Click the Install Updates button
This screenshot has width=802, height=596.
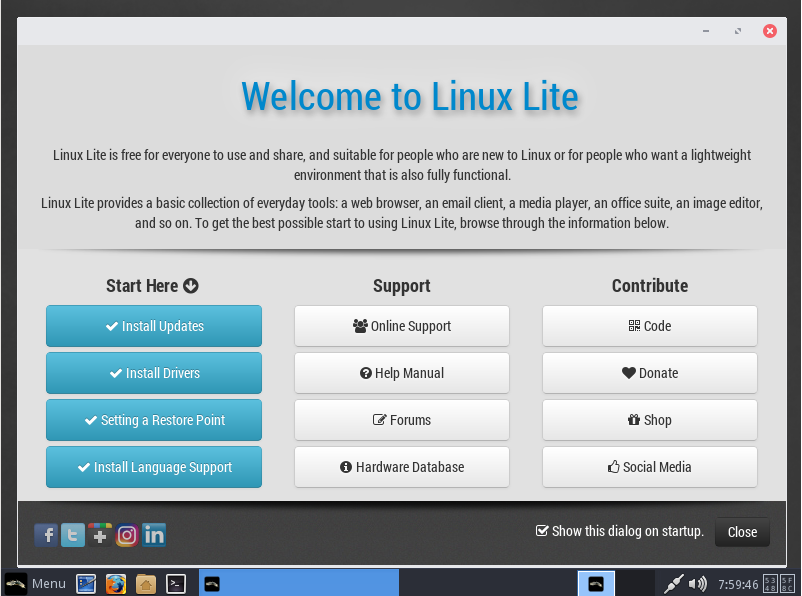point(154,326)
